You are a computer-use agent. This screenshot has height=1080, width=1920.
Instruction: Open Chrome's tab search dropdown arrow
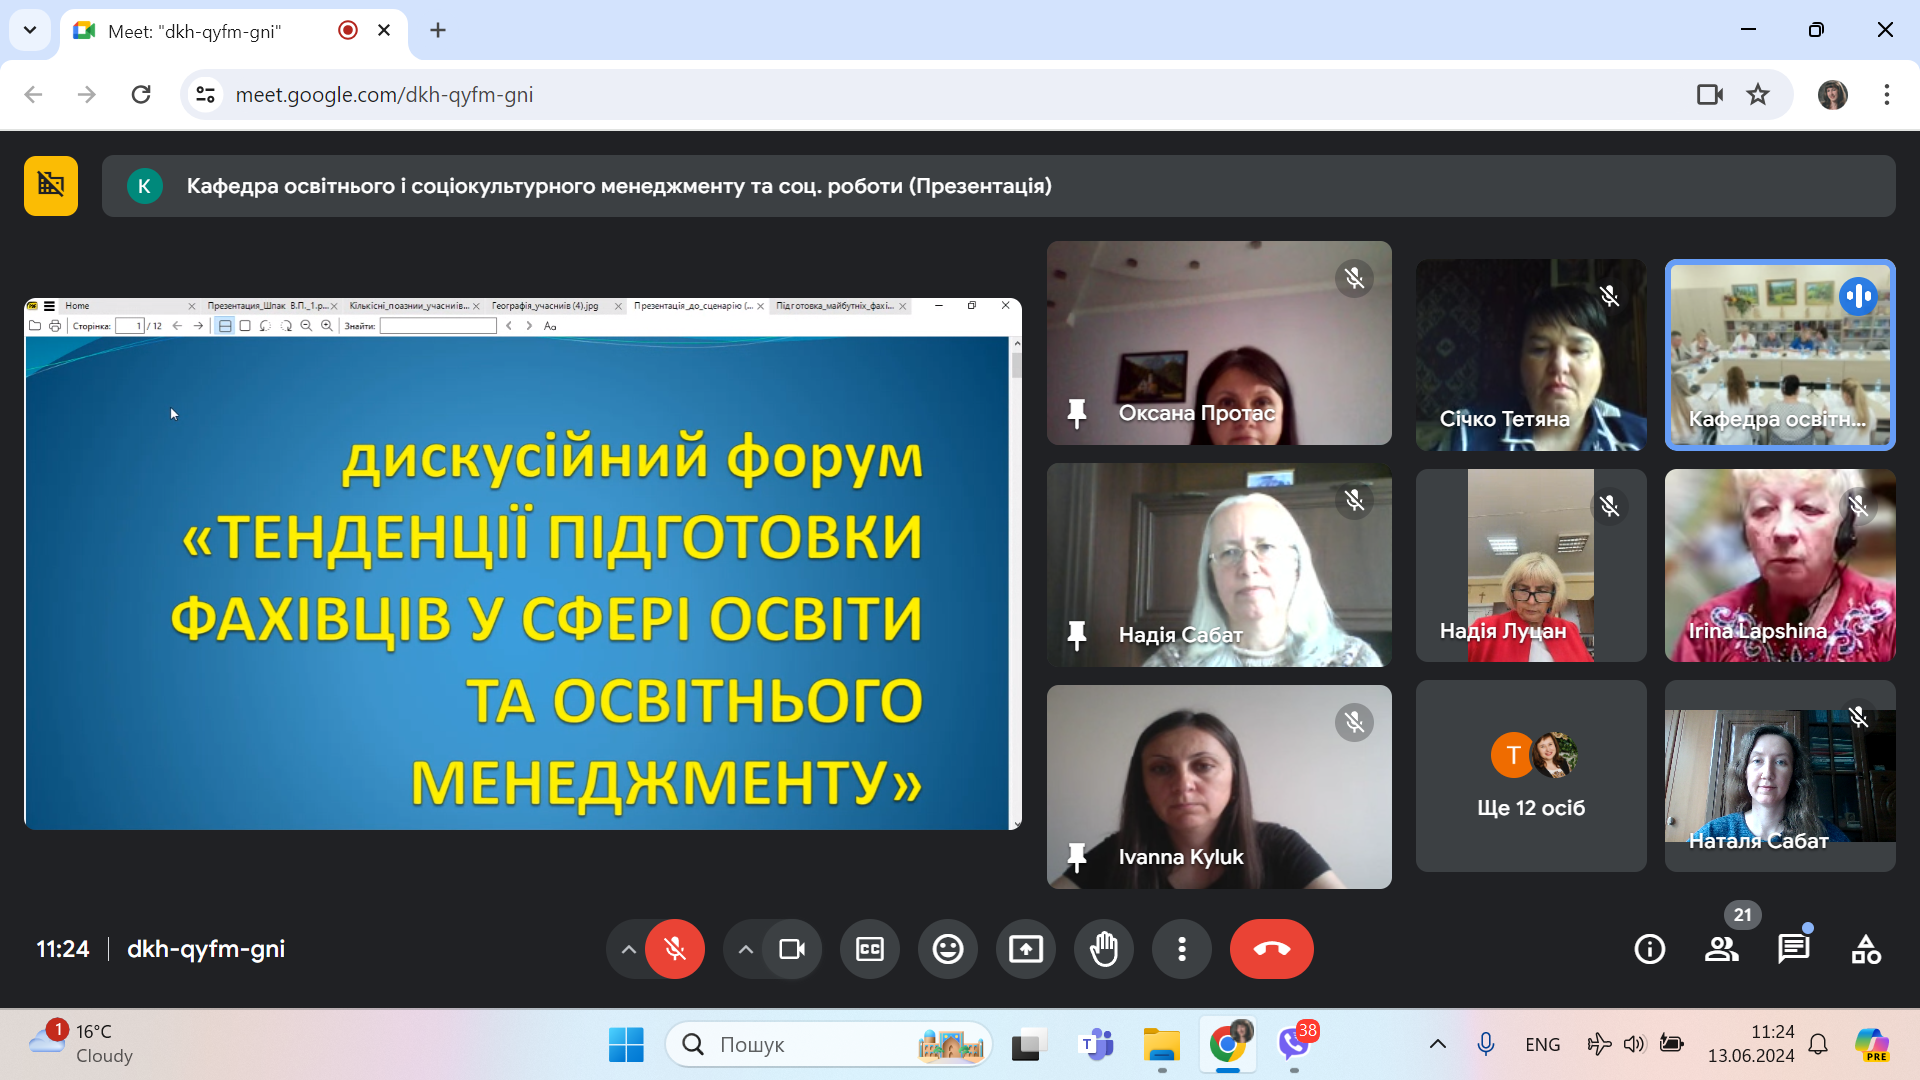(x=30, y=30)
